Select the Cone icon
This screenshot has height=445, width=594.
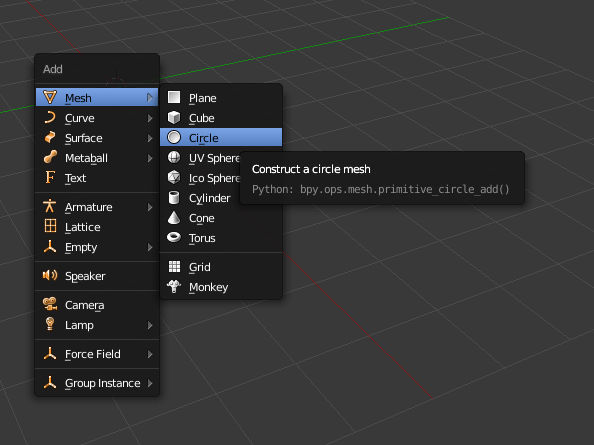(174, 217)
